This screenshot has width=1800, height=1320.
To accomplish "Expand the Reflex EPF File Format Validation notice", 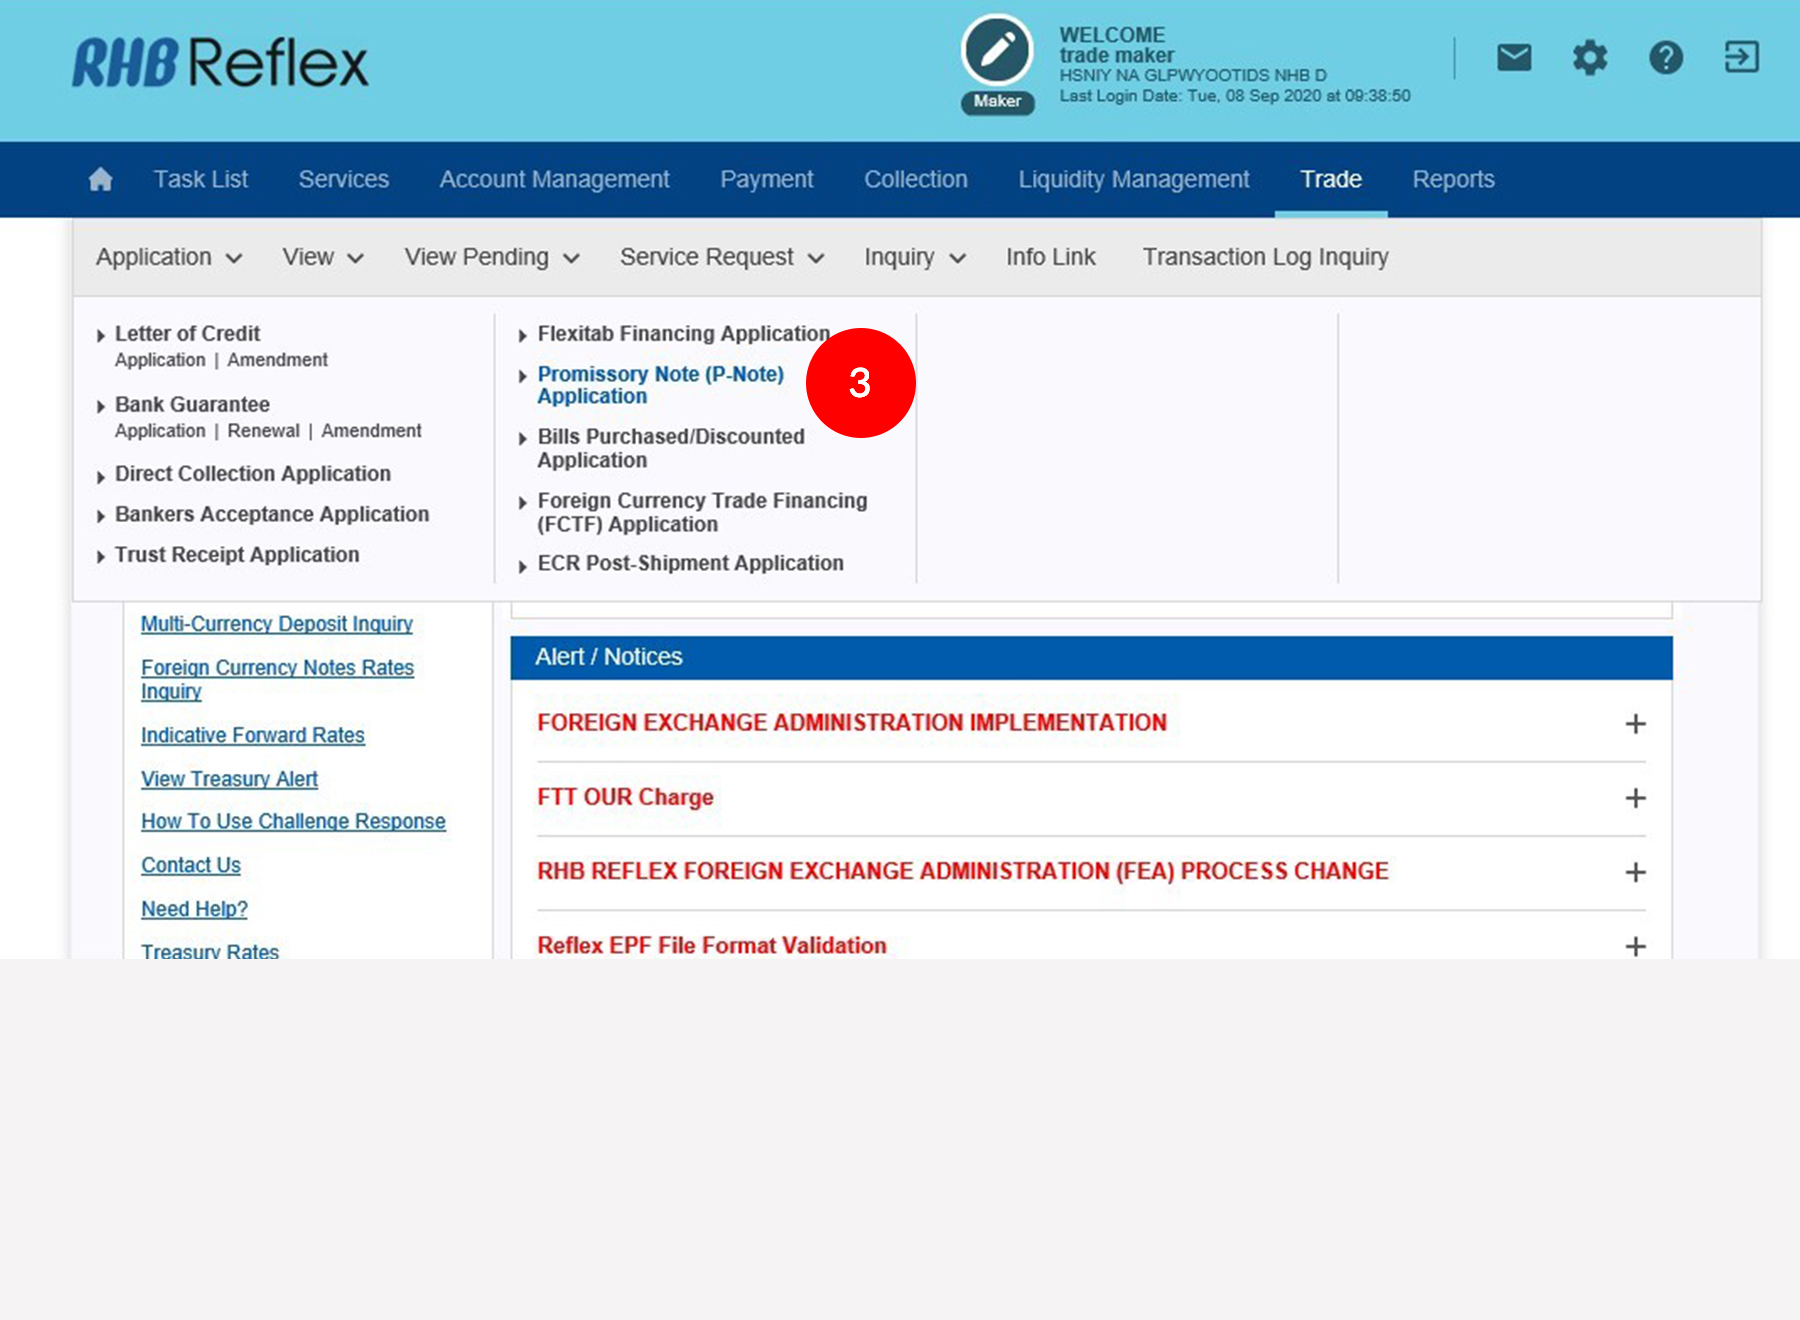I will pyautogui.click(x=1635, y=946).
